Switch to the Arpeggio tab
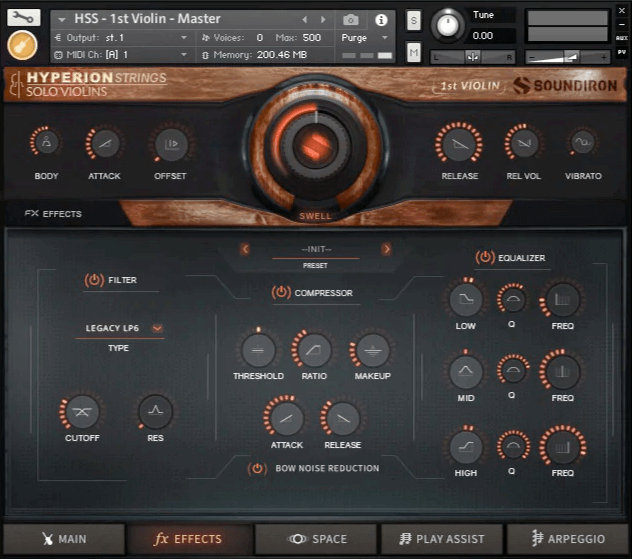The image size is (632, 559). [568, 539]
